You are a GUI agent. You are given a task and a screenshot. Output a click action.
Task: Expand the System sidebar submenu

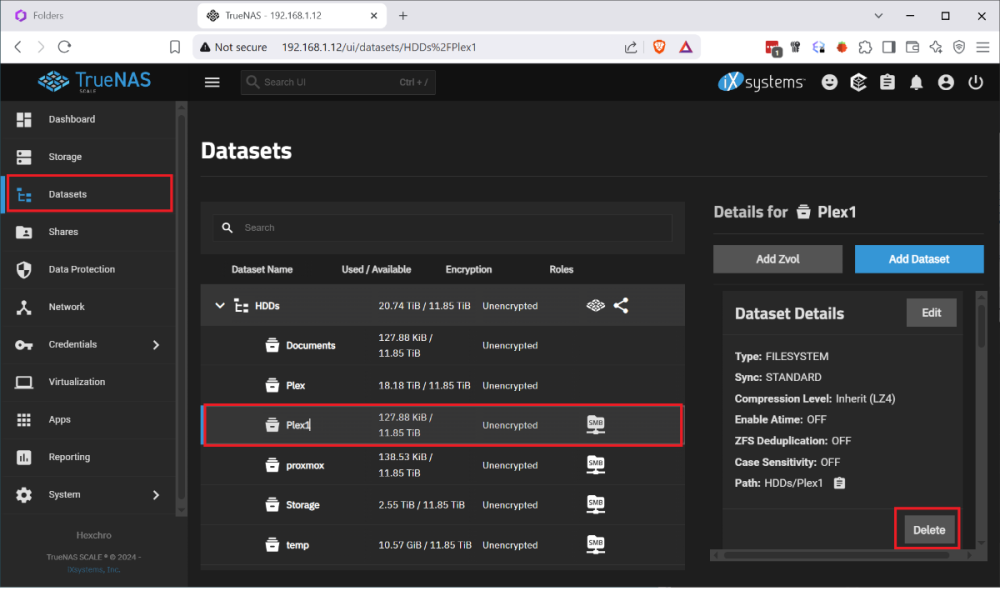155,495
